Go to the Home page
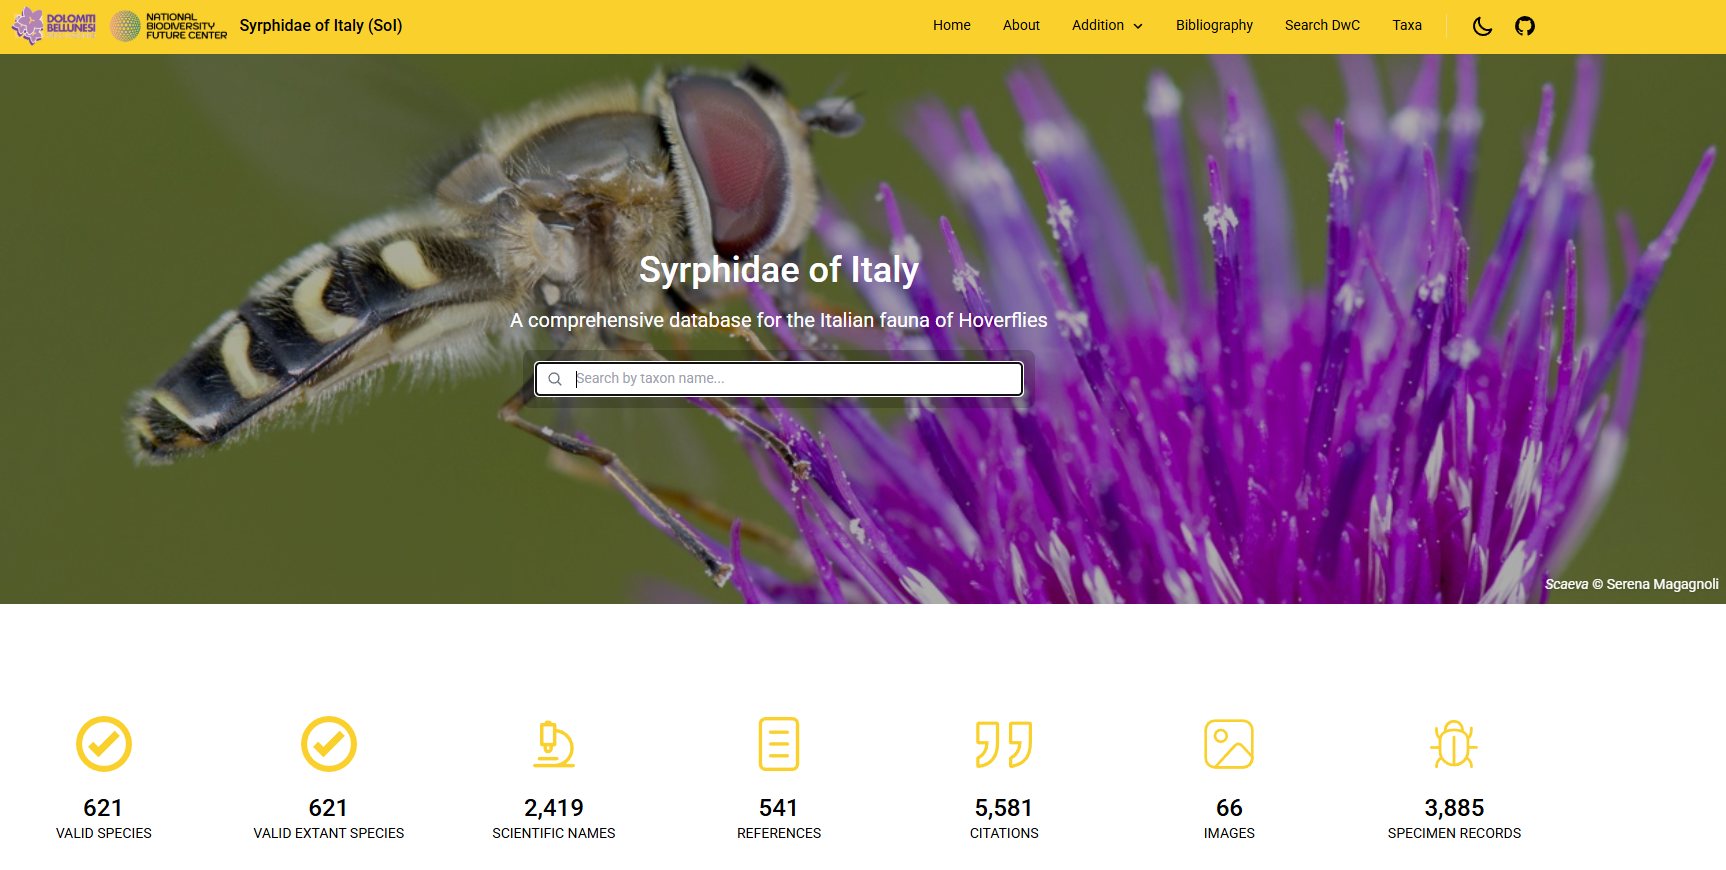Screen dimensions: 1726x870 click(952, 26)
